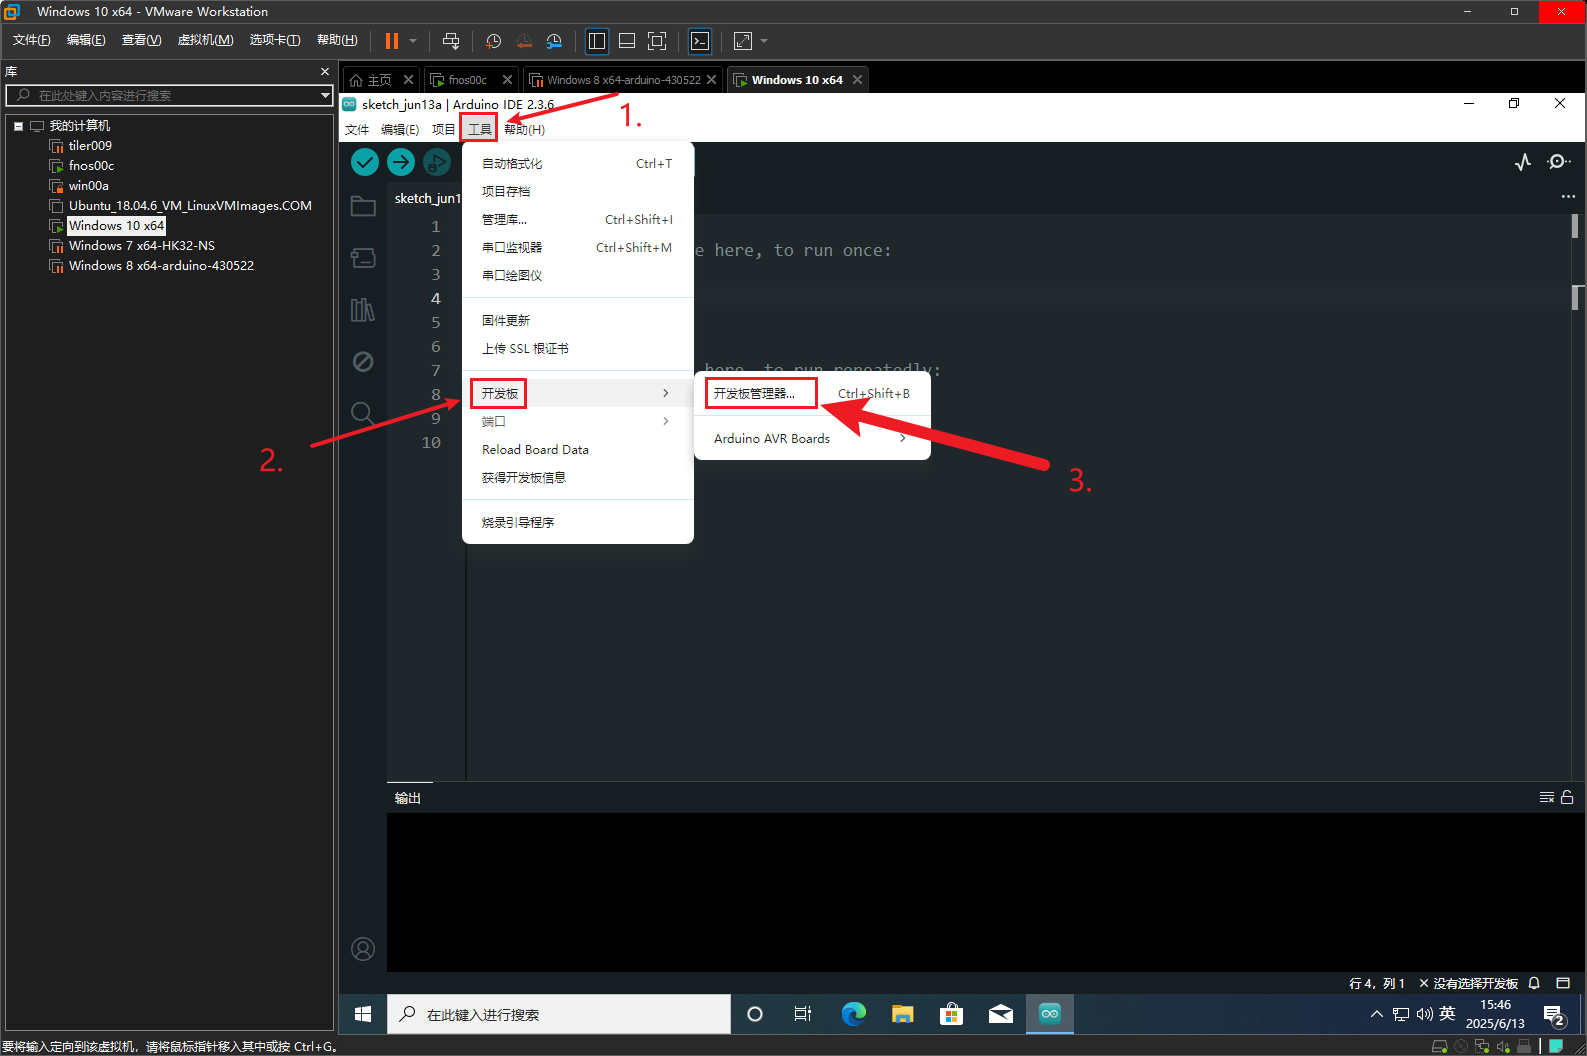Open File Explorer from guest taskbar
The width and height of the screenshot is (1587, 1056).
(x=903, y=1014)
